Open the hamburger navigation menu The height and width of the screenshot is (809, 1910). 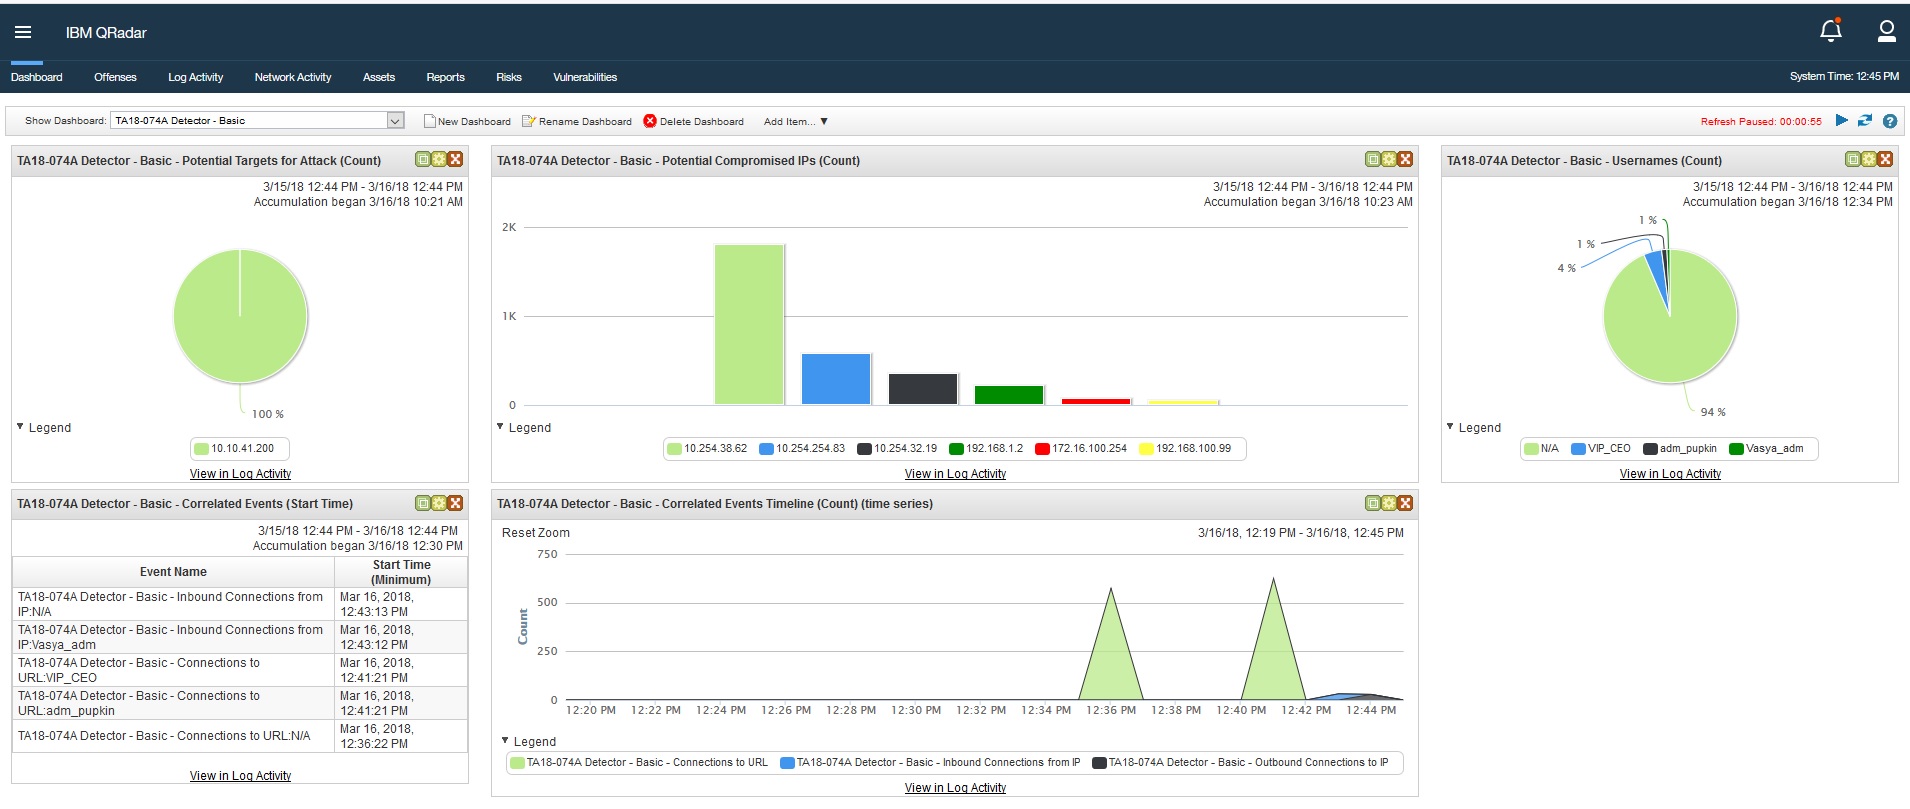[x=23, y=32]
